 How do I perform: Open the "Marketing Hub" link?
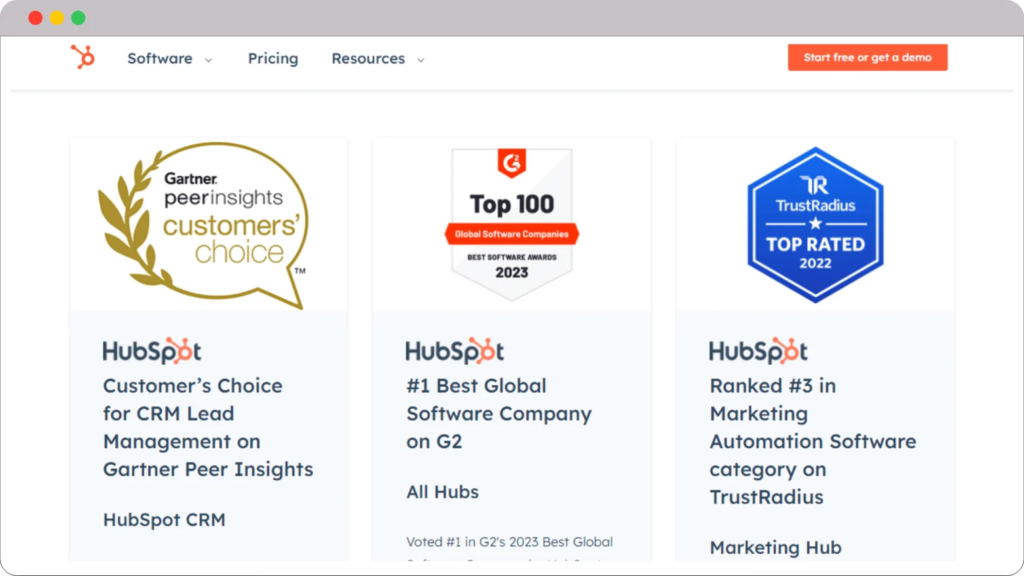[775, 548]
